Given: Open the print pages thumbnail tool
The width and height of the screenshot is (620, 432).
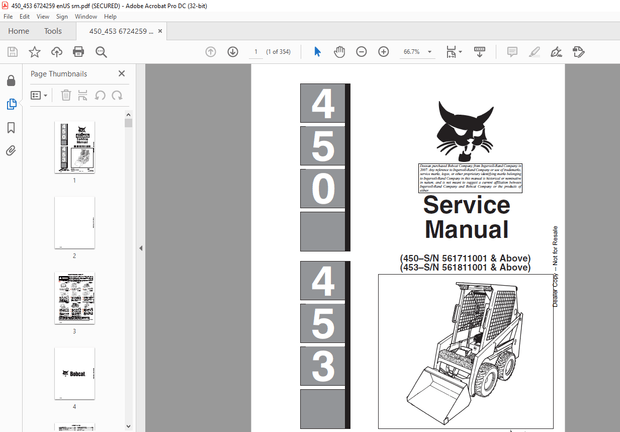Looking at the screenshot, I should [82, 95].
